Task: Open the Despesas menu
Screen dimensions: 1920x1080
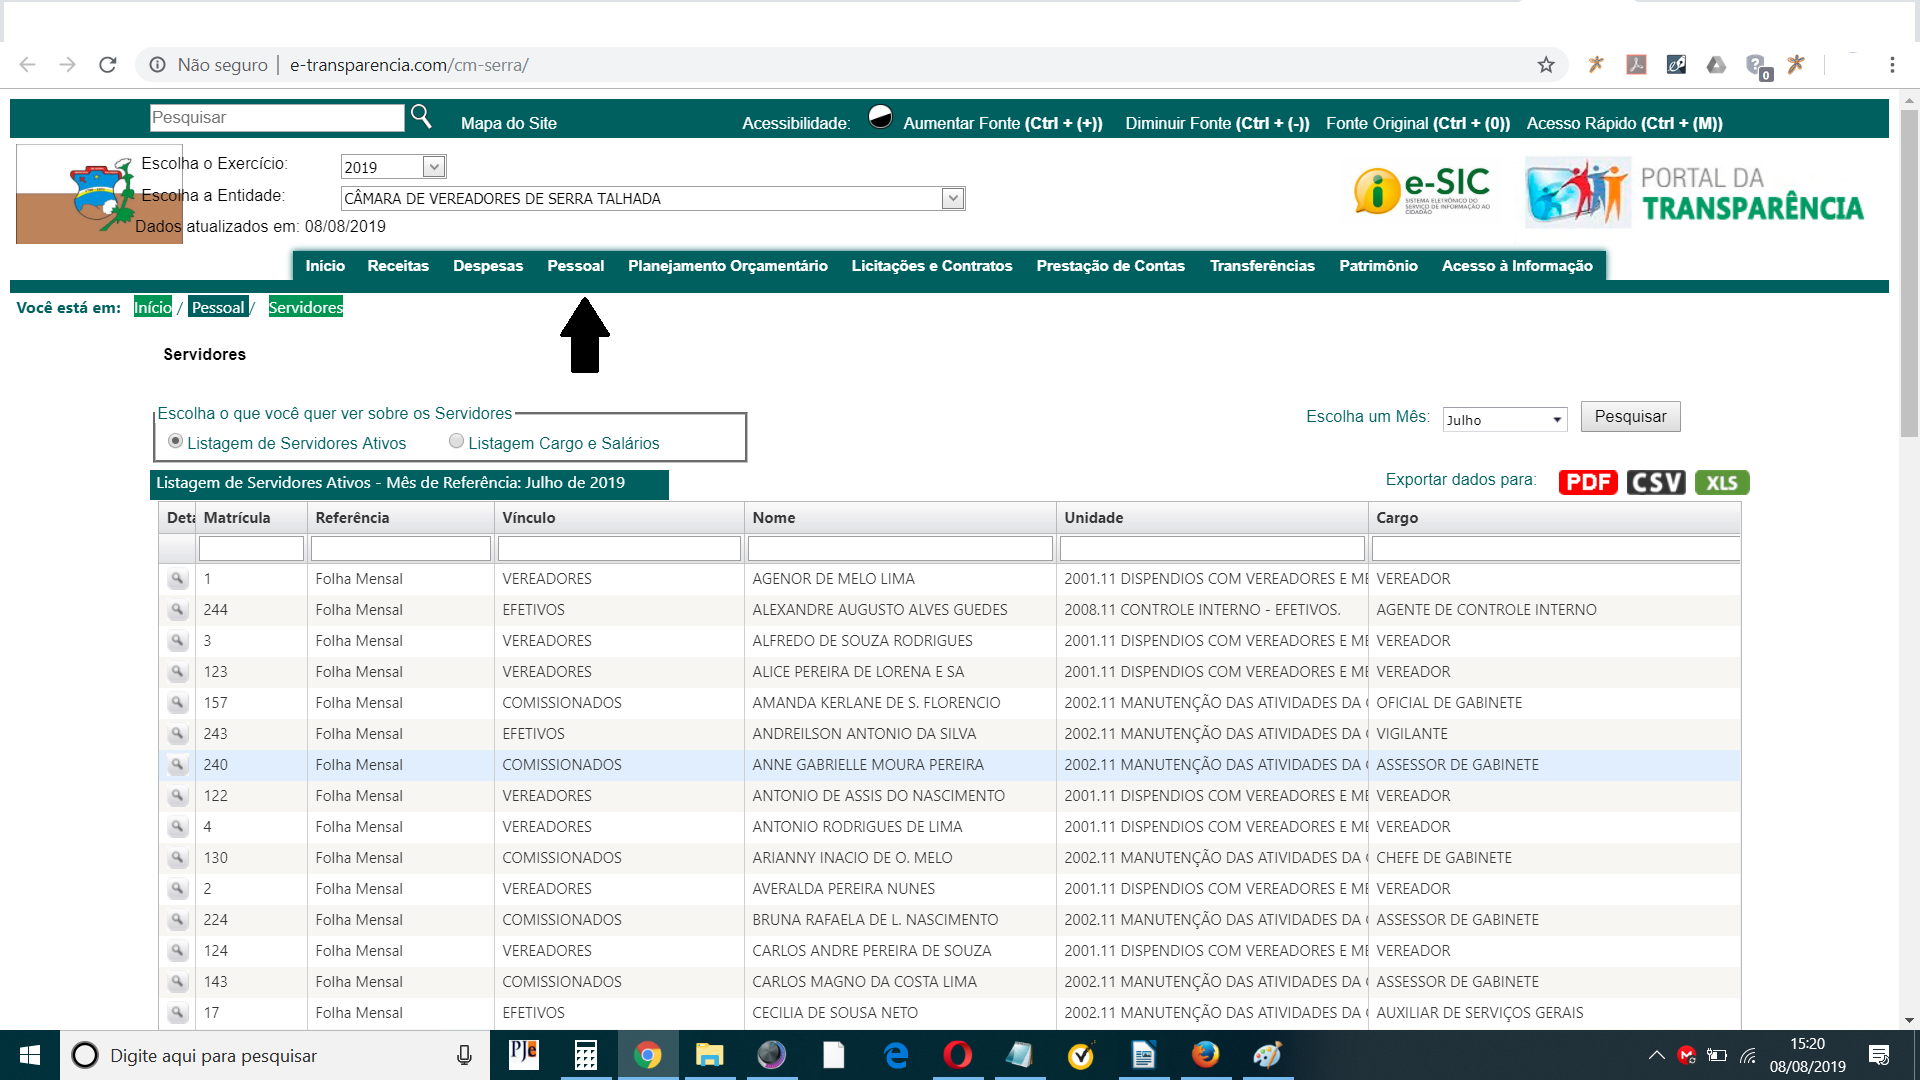Action: (x=487, y=266)
